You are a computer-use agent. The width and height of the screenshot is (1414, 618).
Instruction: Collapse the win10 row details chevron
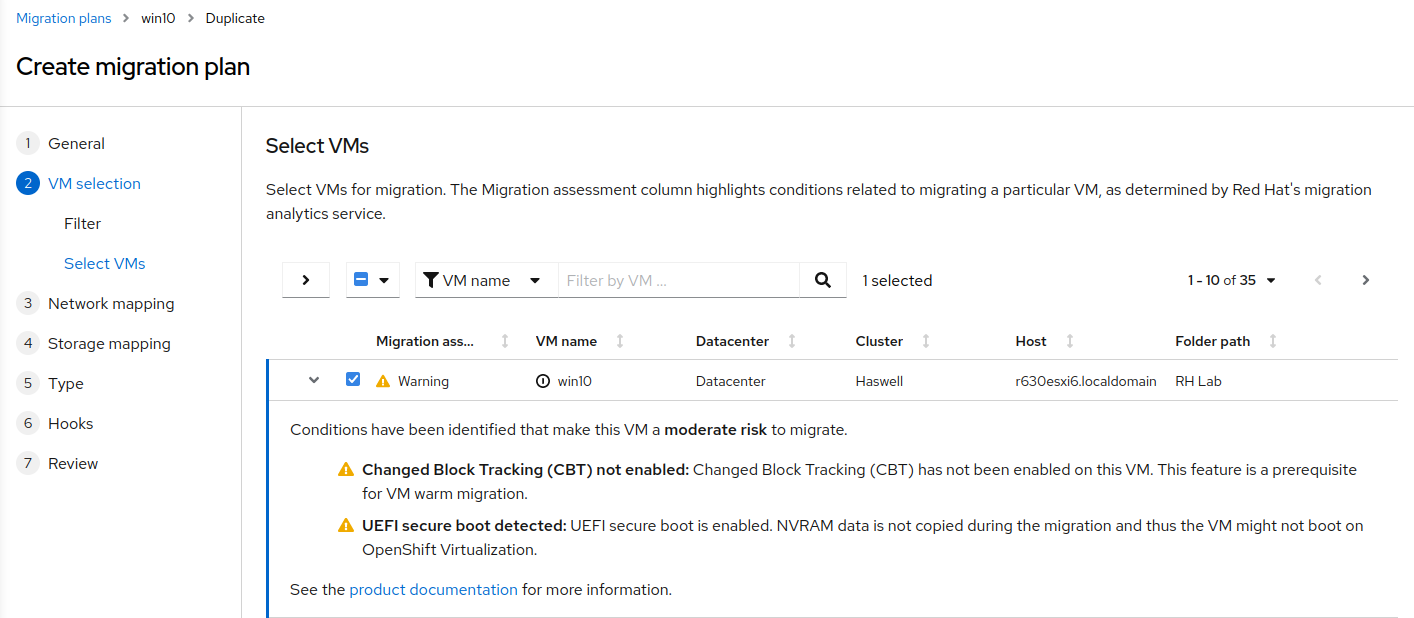[314, 380]
